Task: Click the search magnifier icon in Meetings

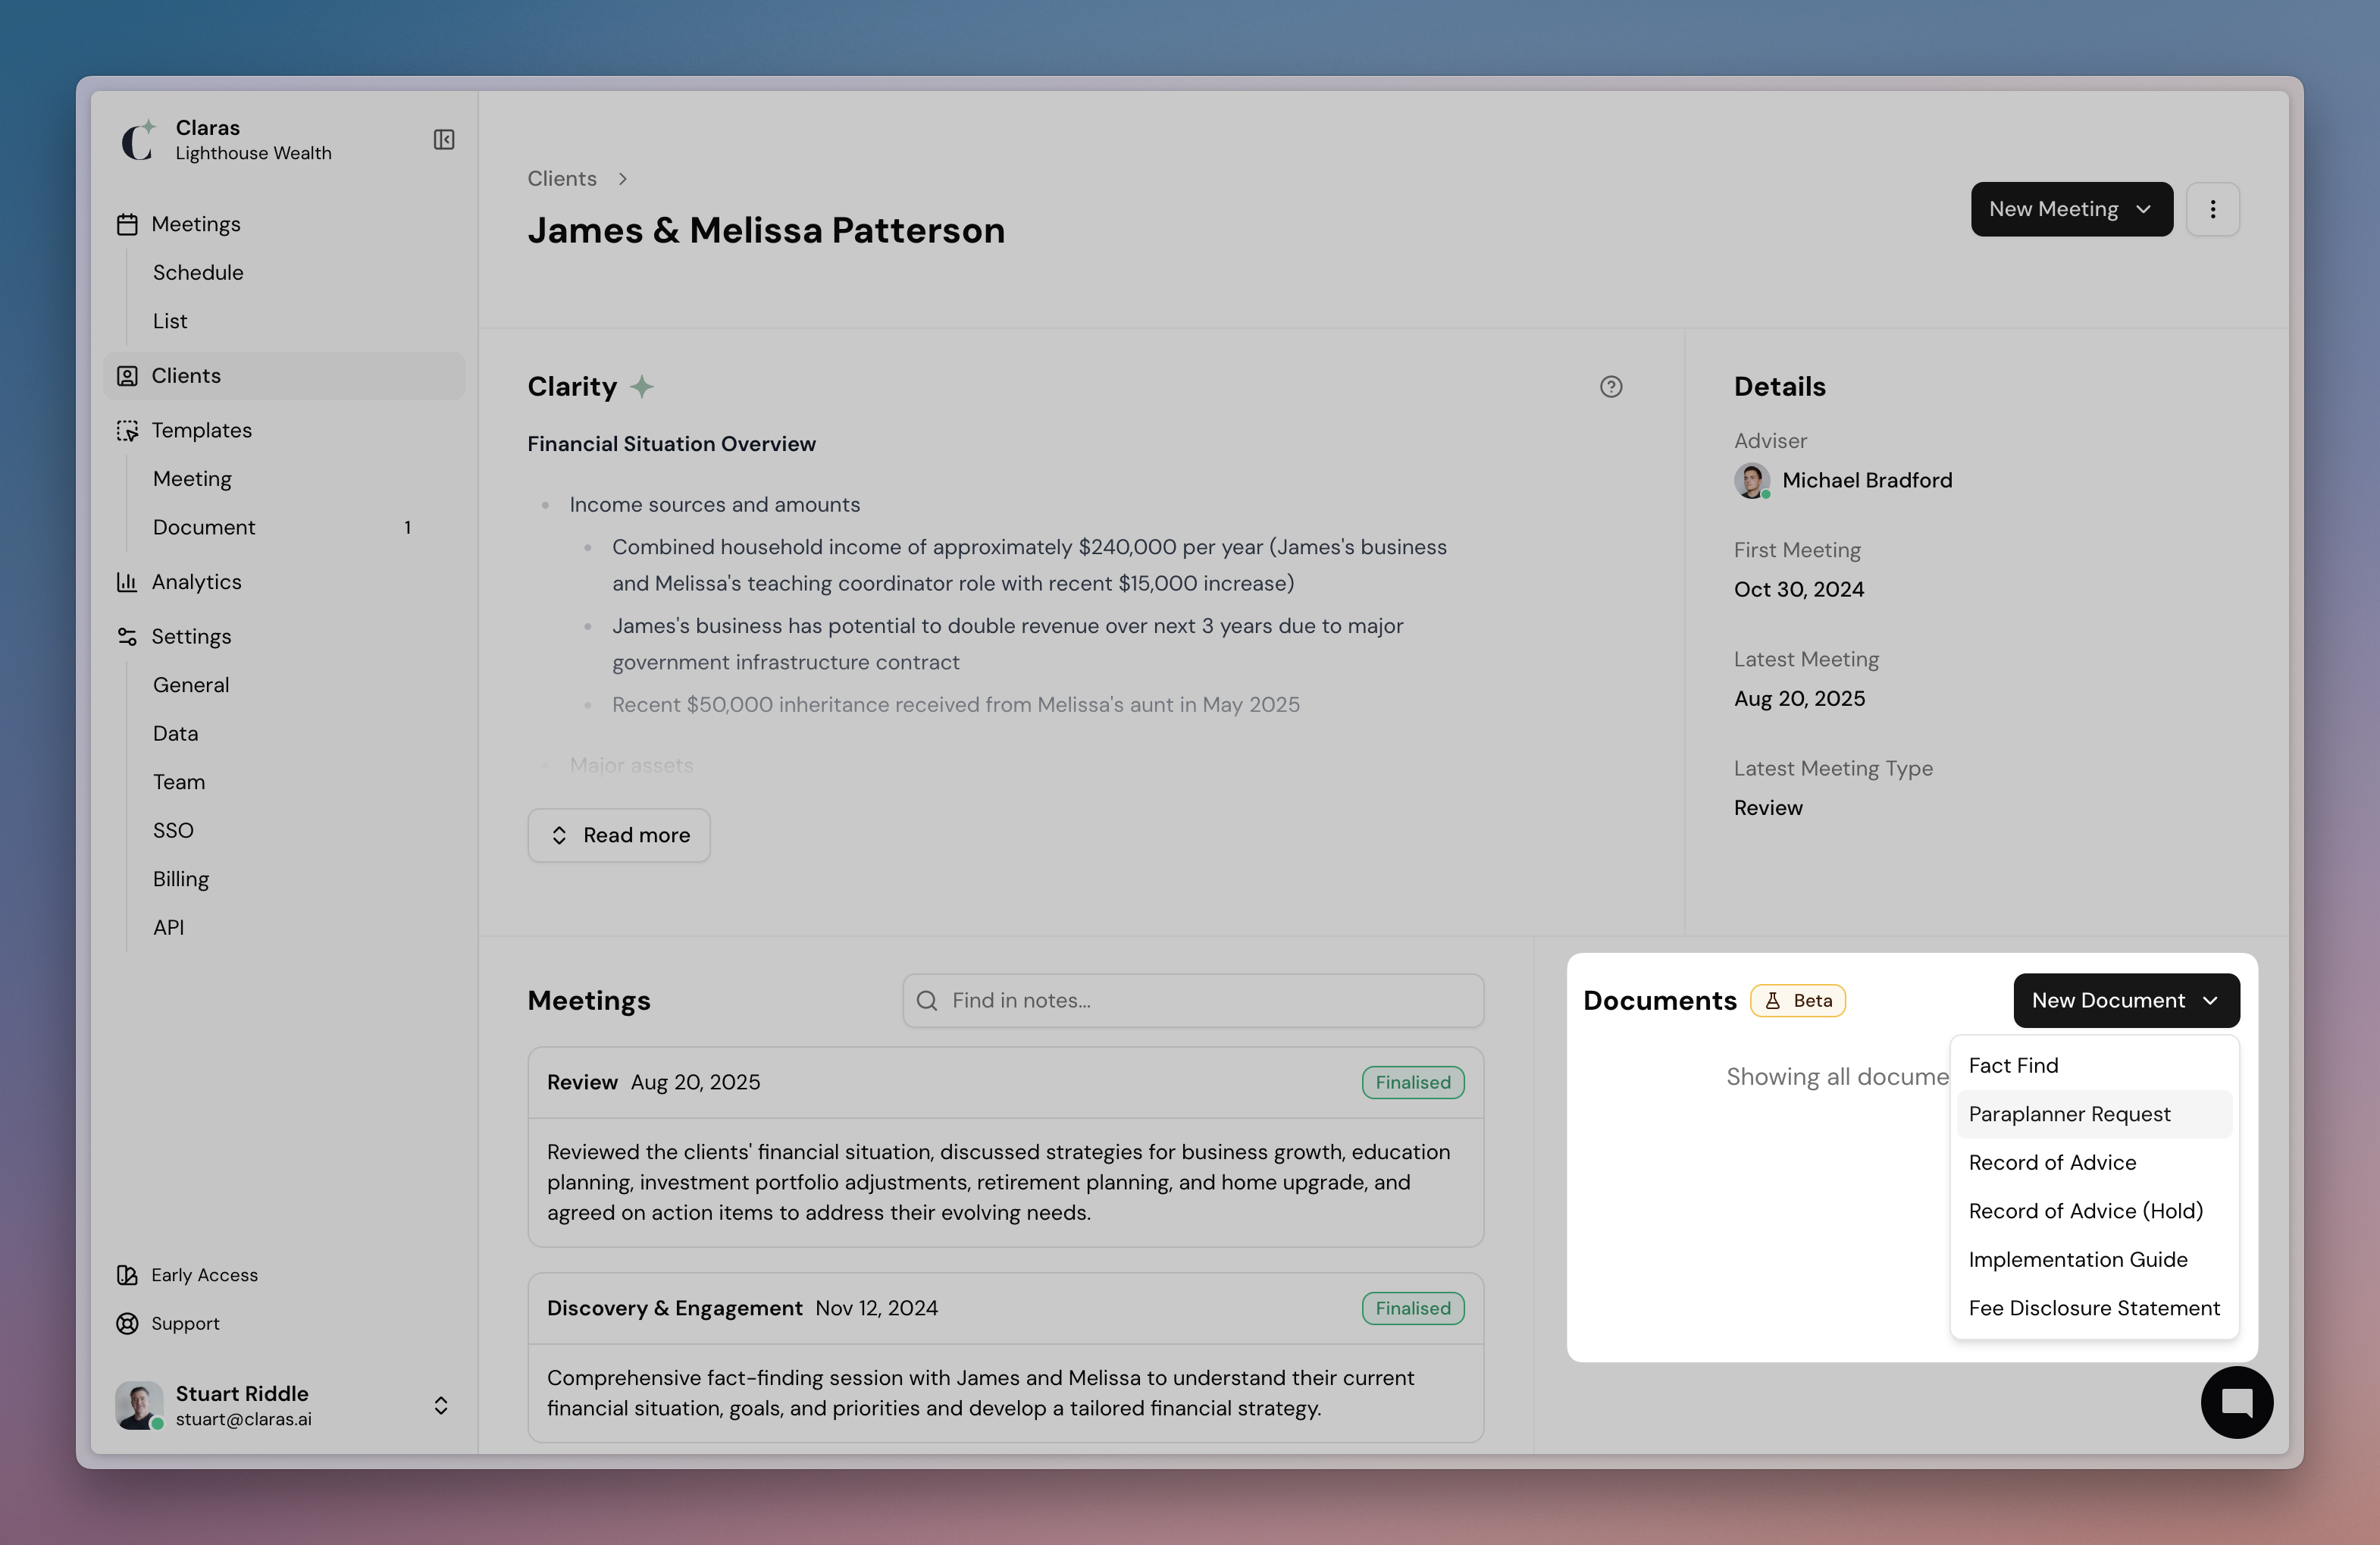Action: coord(927,1001)
